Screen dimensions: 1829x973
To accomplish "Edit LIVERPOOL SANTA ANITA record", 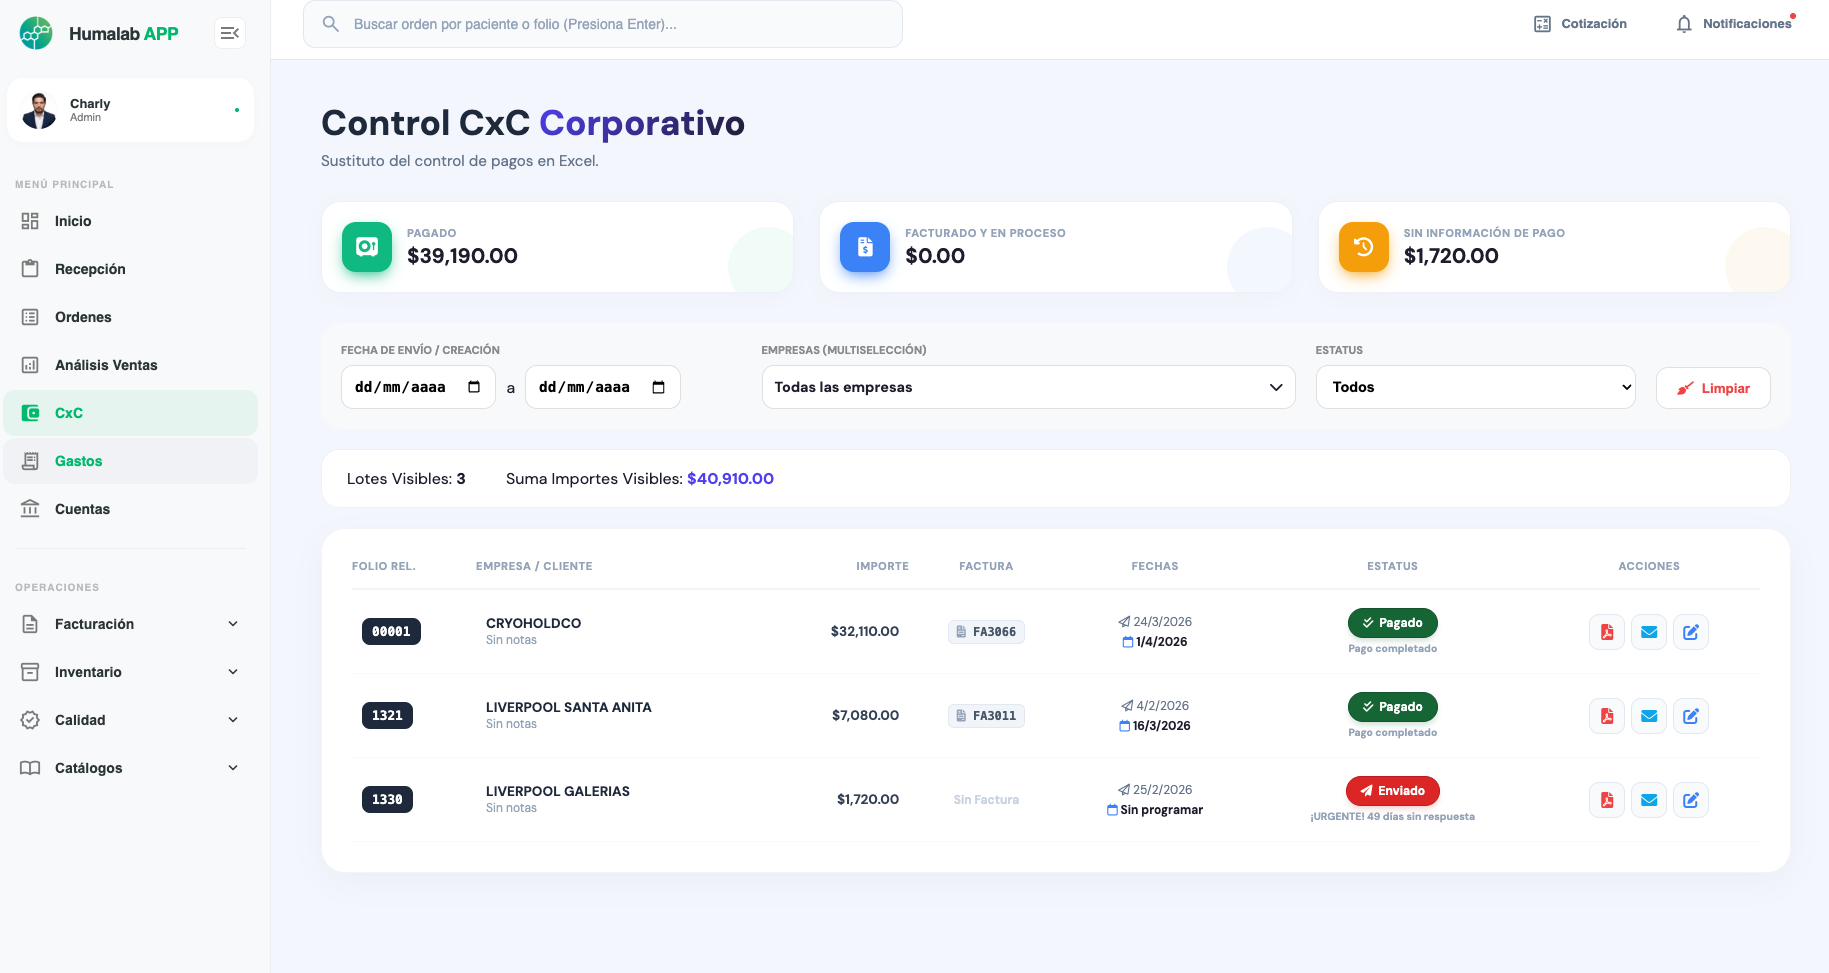I will [x=1691, y=716].
